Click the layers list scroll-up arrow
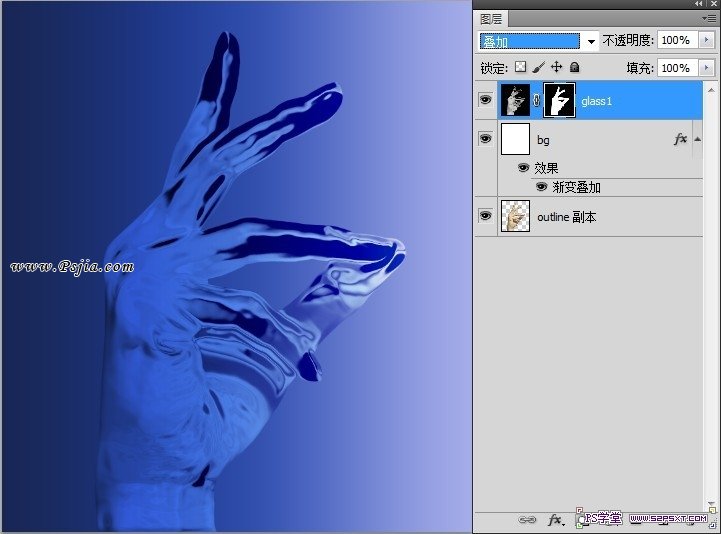The width and height of the screenshot is (721, 534). pyautogui.click(x=711, y=90)
